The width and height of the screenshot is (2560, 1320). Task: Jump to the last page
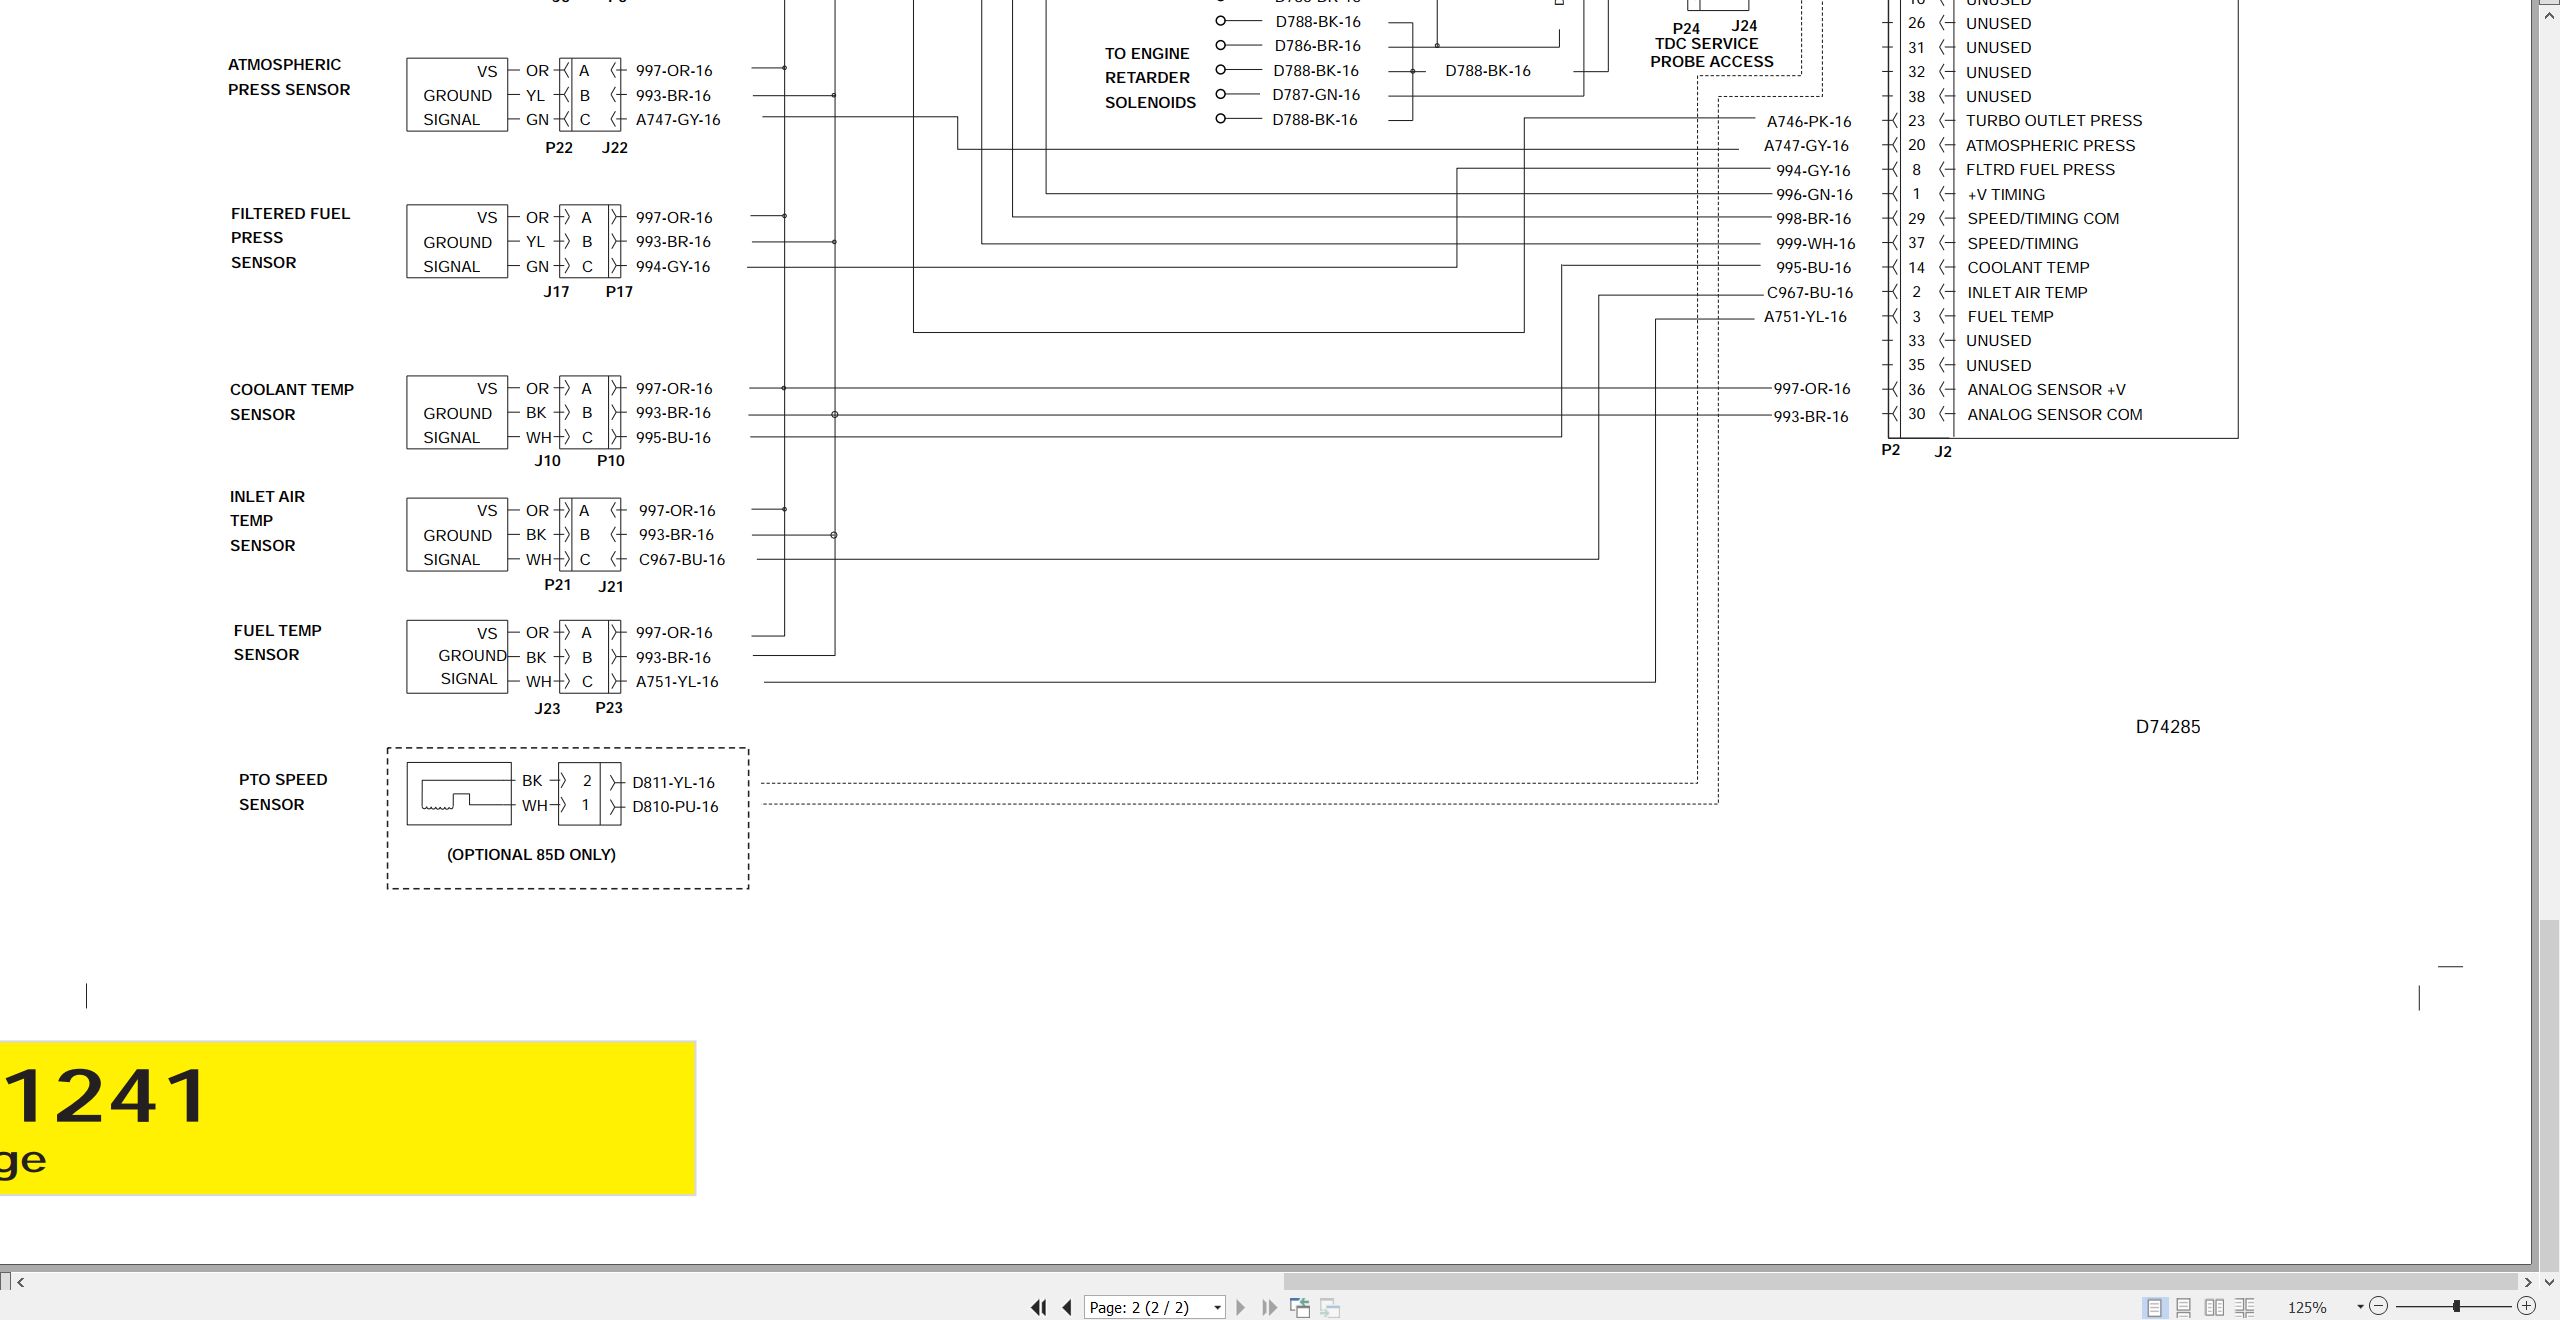pos(1269,1307)
